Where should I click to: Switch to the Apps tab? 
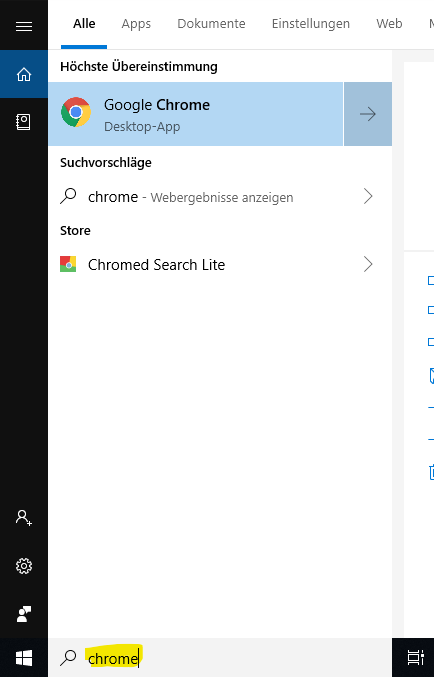(136, 24)
